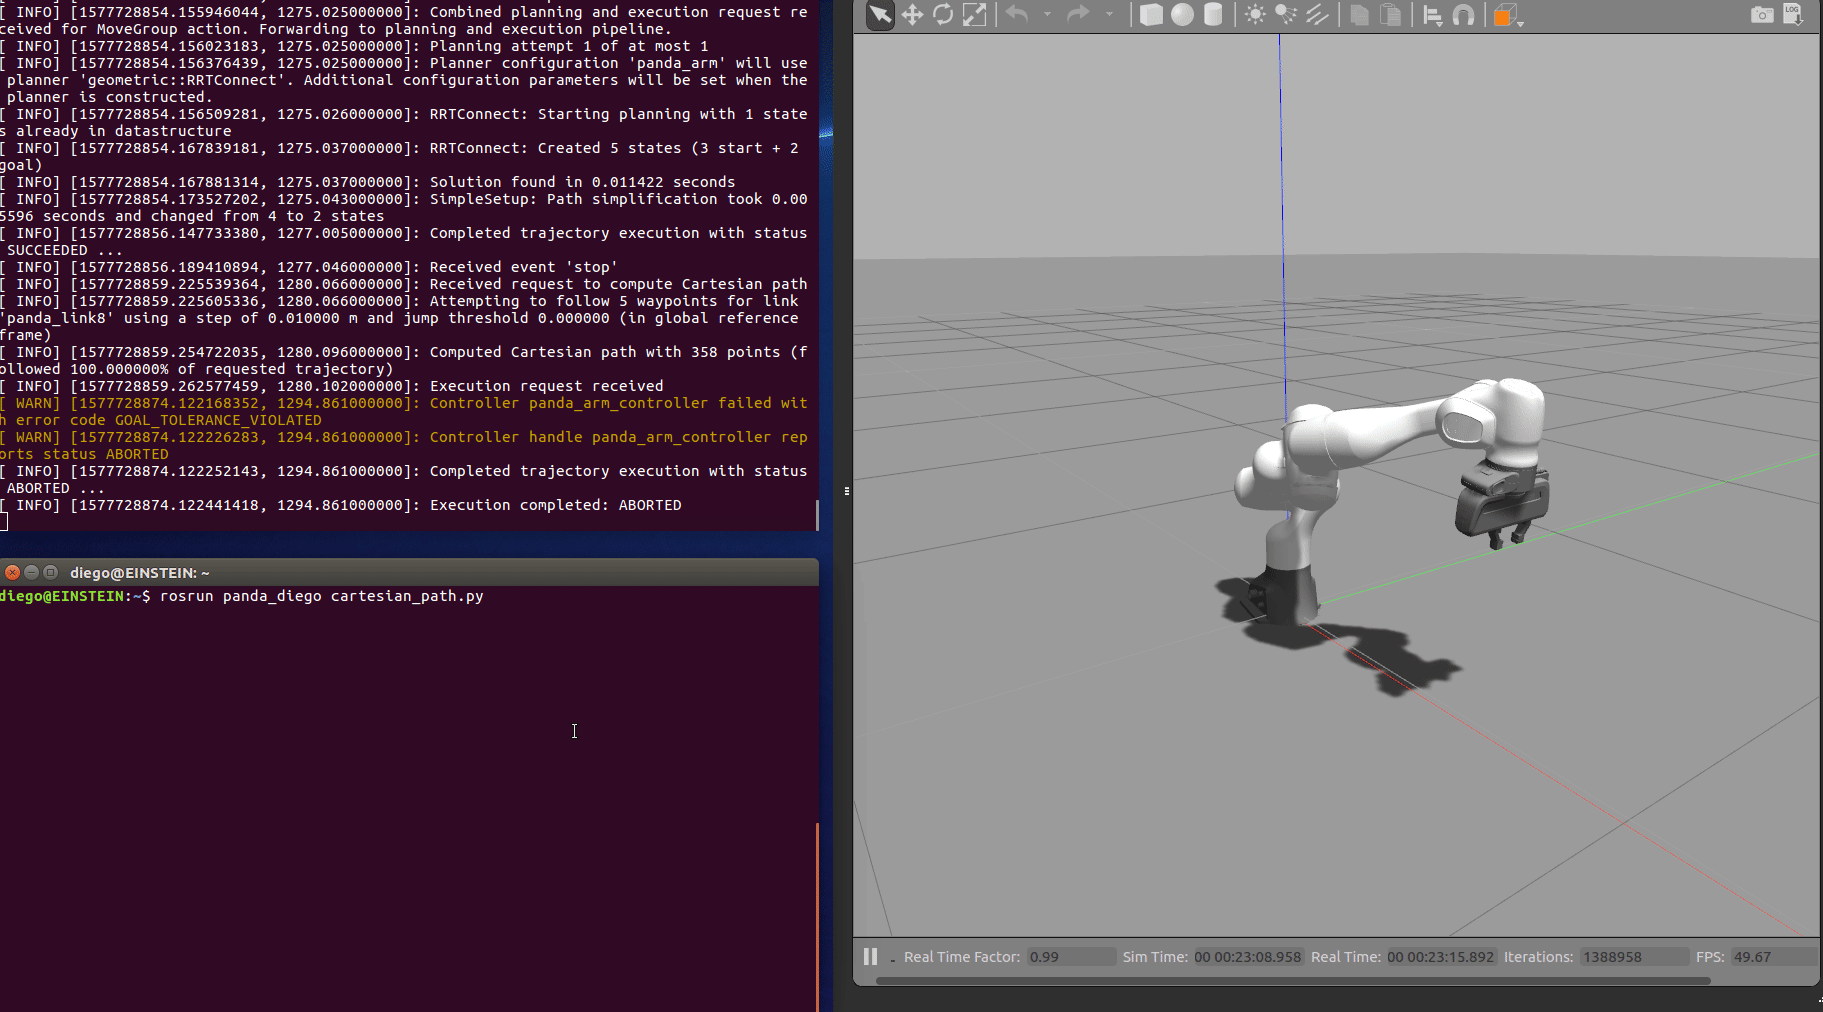Select the translate mode tool
1823x1012 pixels.
point(912,15)
